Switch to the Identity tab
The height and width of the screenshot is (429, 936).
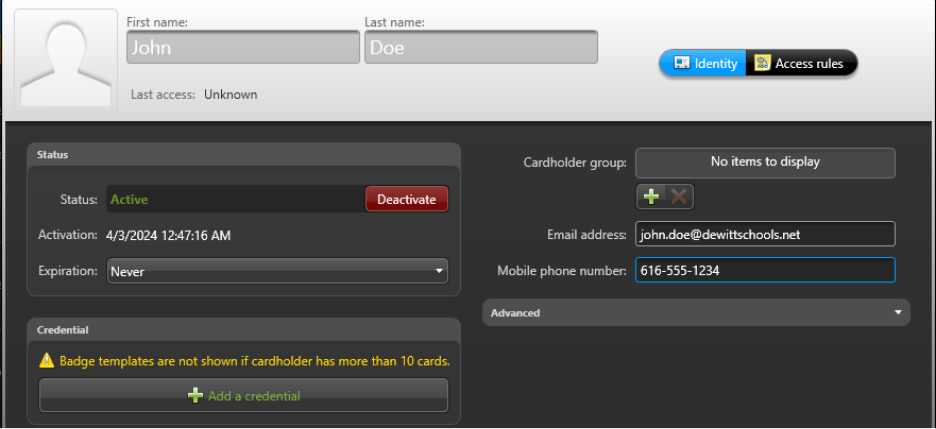point(703,63)
